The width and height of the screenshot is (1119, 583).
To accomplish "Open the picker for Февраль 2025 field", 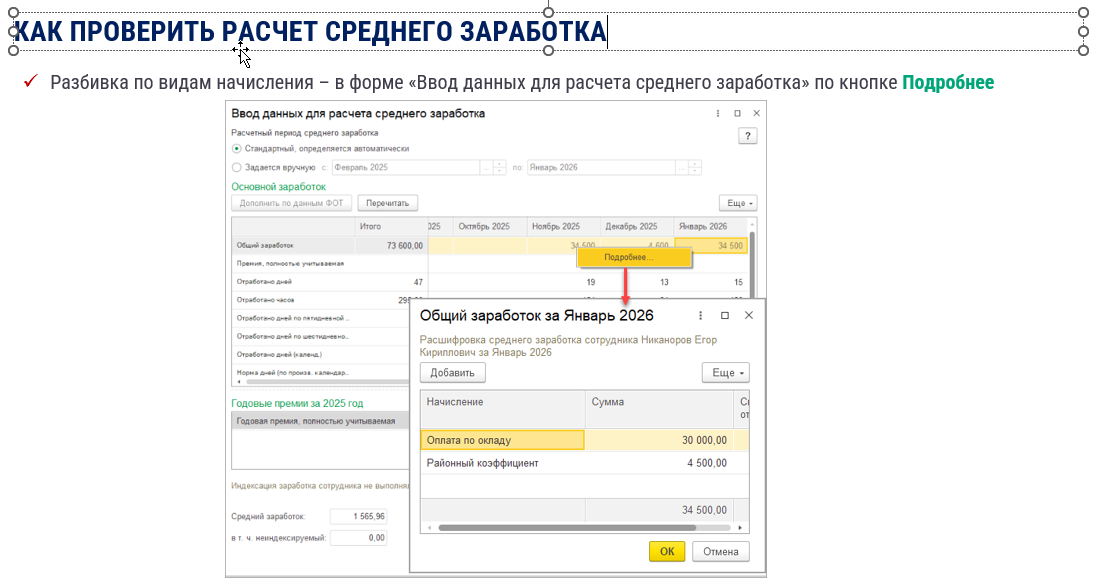I will [x=486, y=168].
